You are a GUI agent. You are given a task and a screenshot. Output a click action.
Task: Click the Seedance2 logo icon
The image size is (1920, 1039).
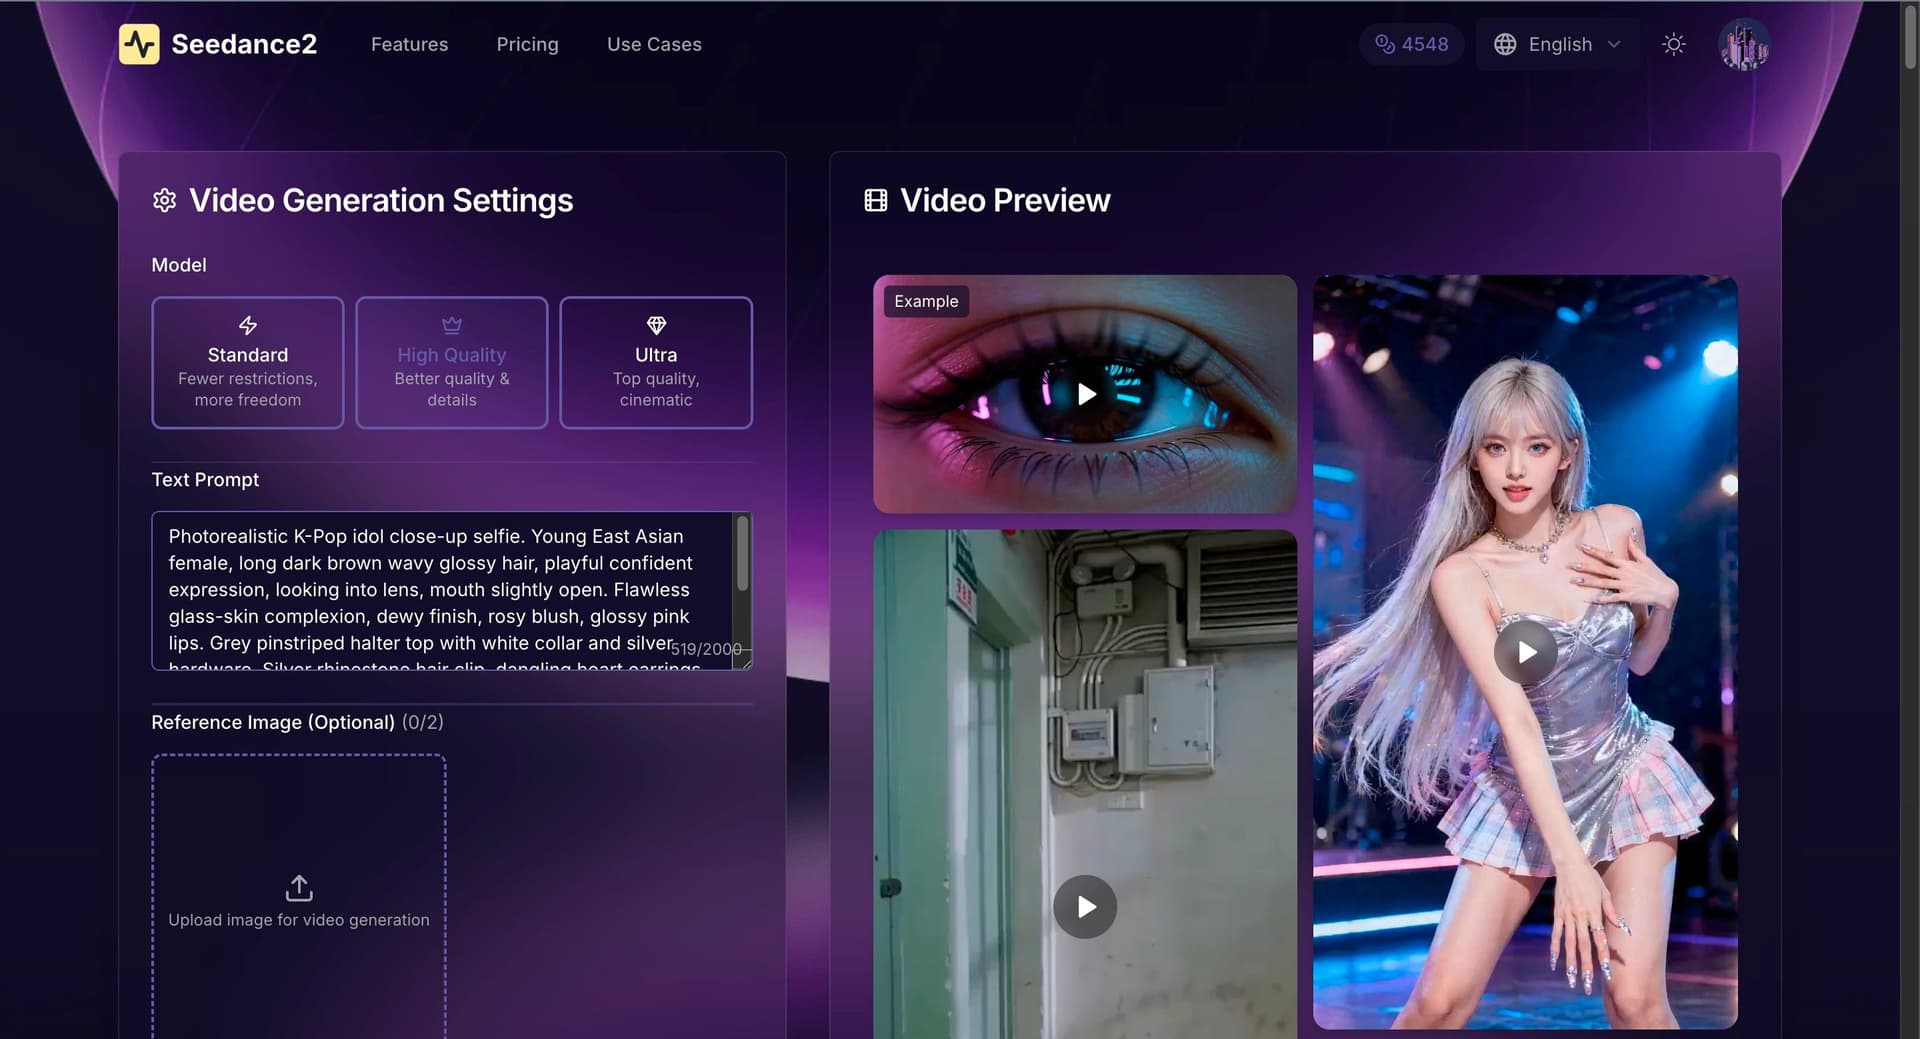[x=139, y=44]
